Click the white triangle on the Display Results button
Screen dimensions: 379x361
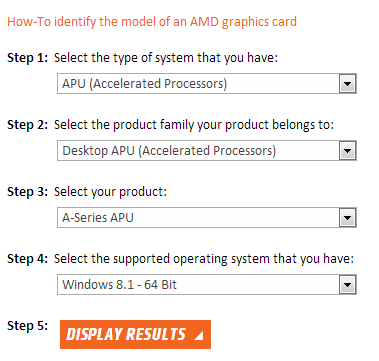click(x=199, y=336)
